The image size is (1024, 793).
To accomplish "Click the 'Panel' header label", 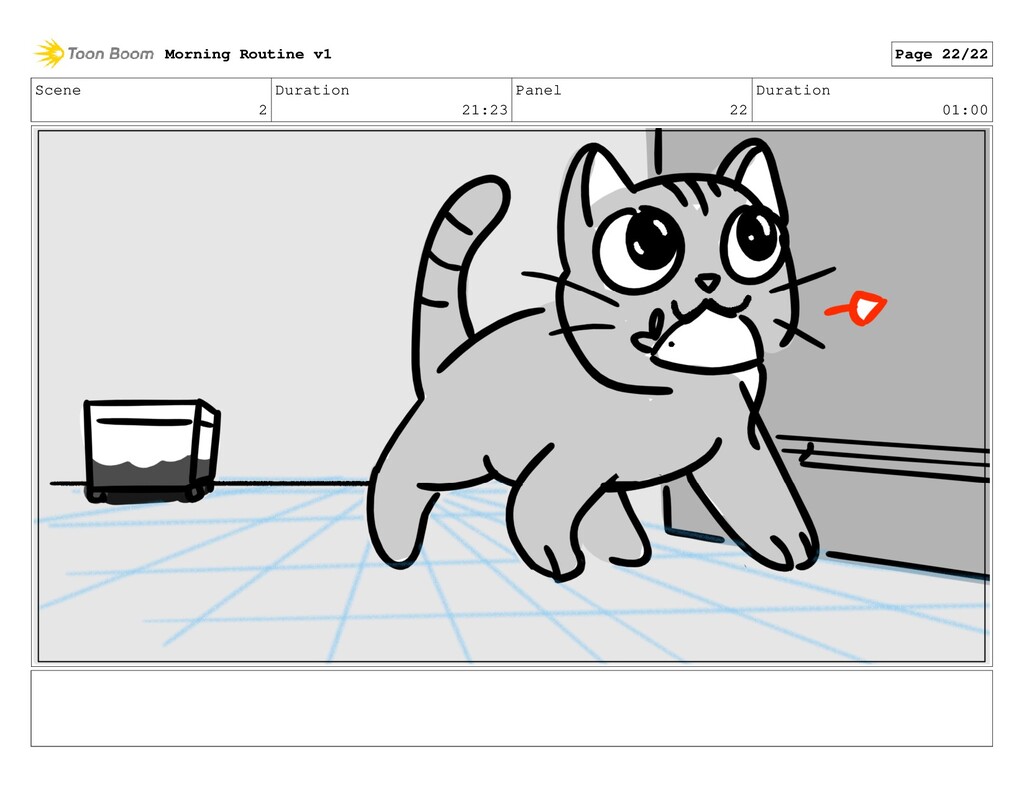I will 538,90.
